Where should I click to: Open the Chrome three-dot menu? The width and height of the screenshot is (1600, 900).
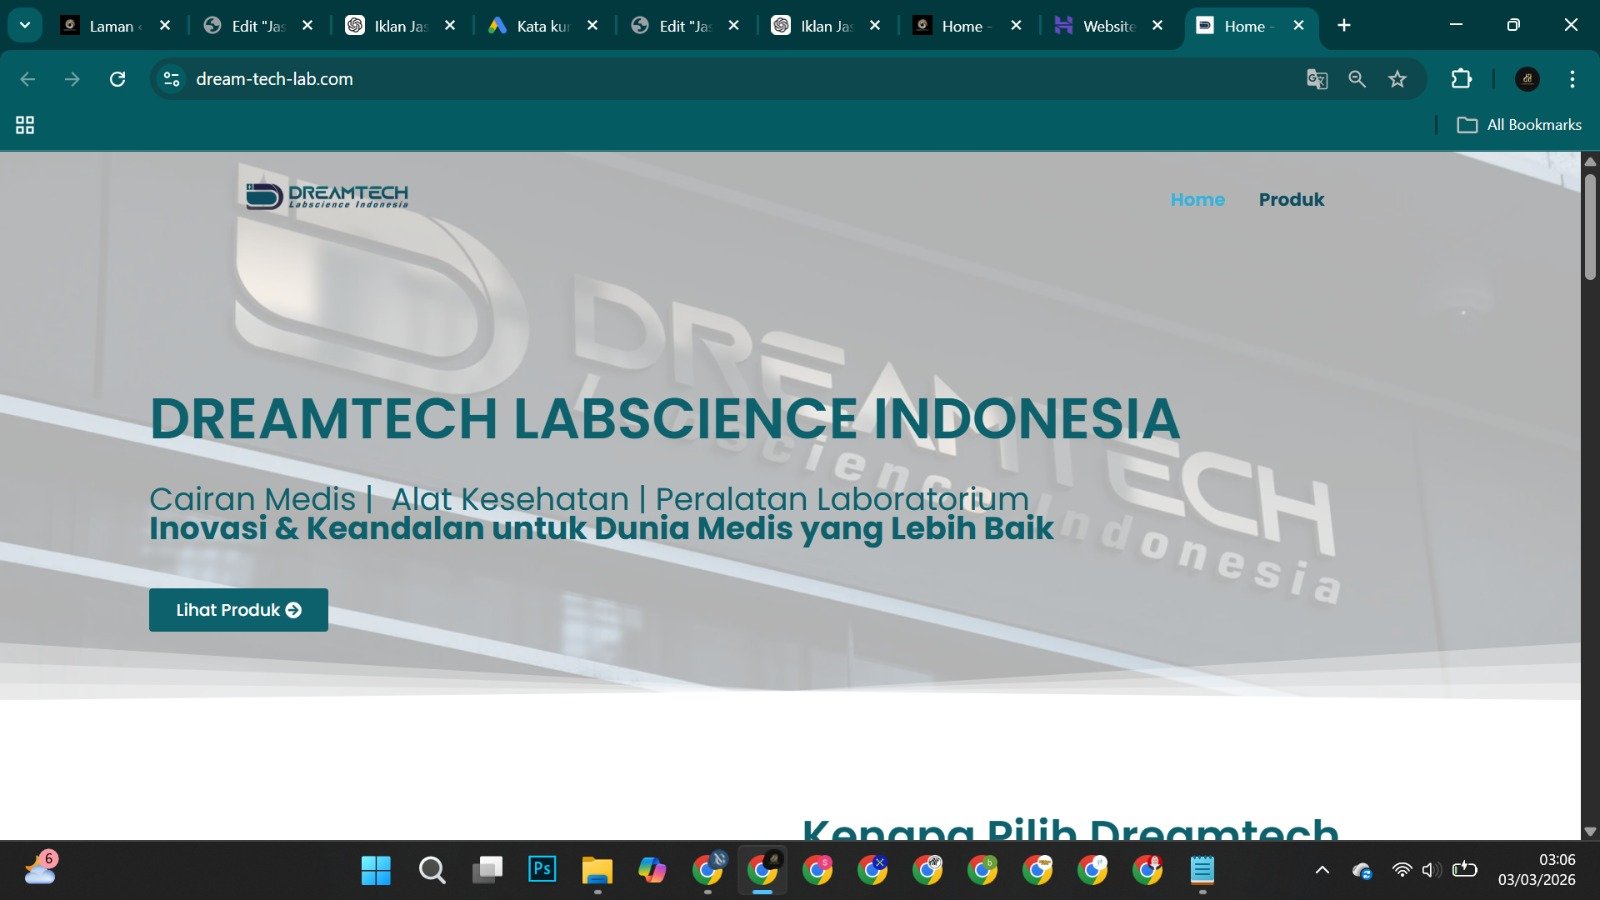tap(1572, 79)
